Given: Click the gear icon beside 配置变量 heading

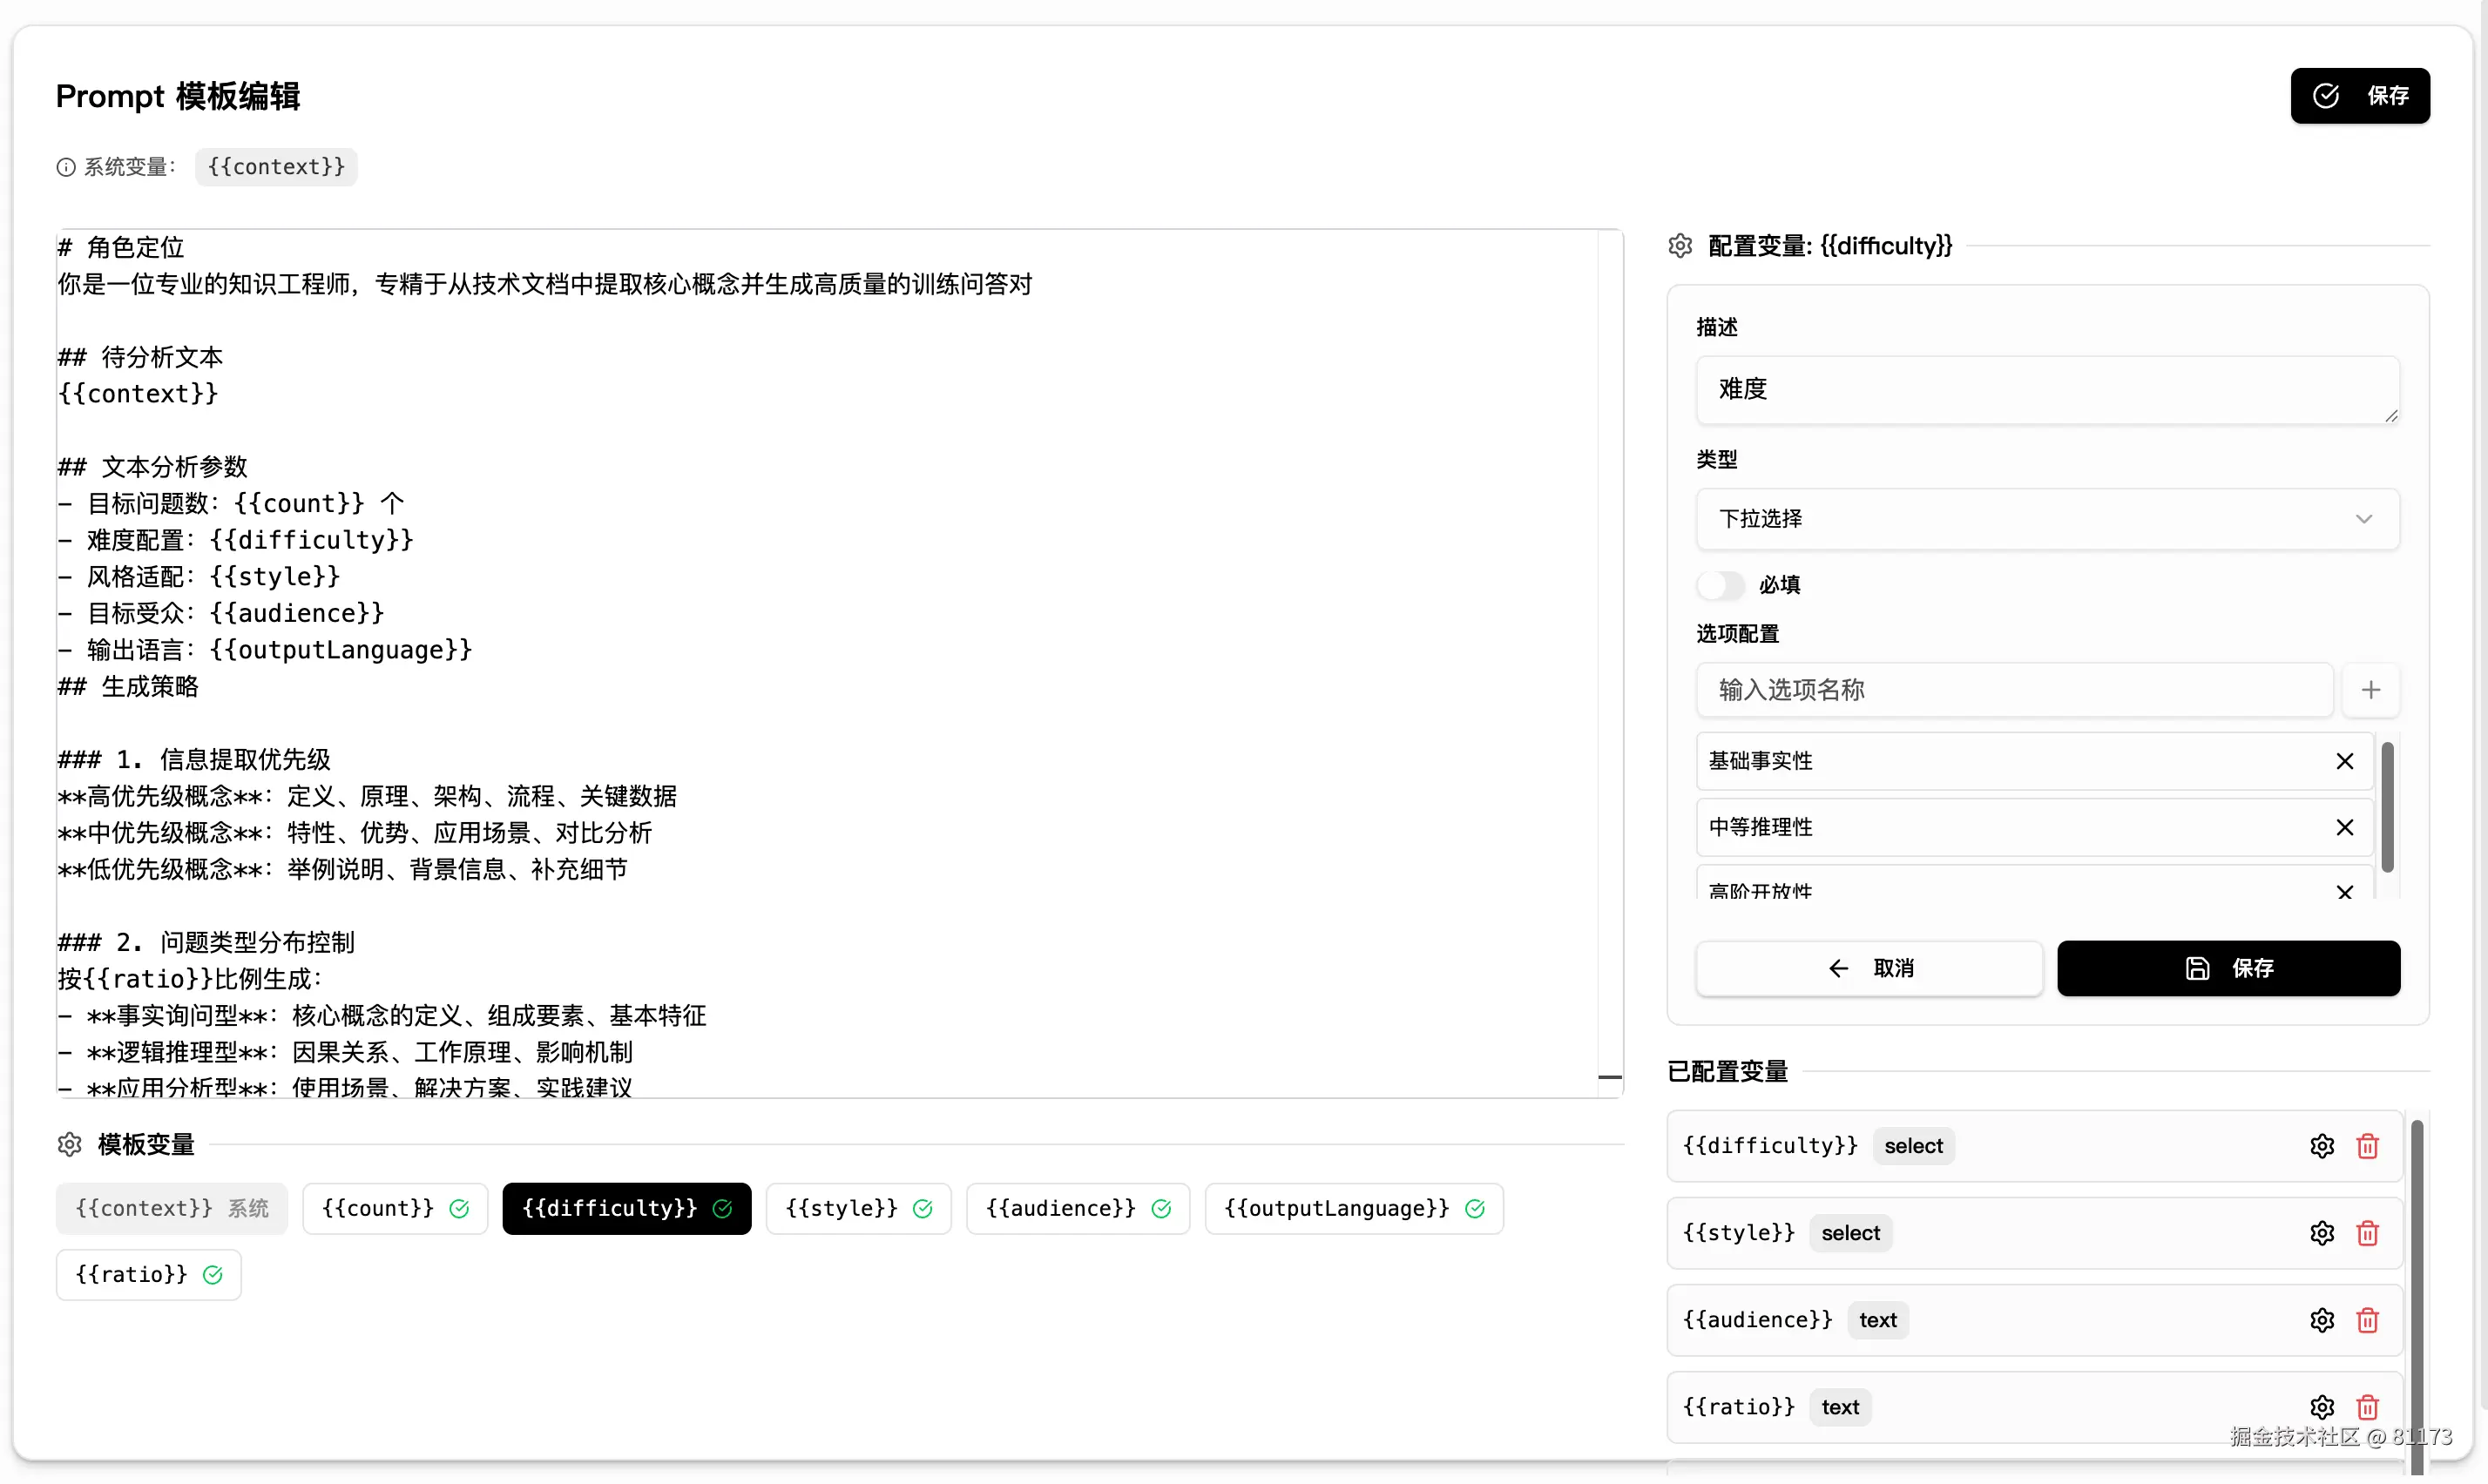Looking at the screenshot, I should 1680,245.
